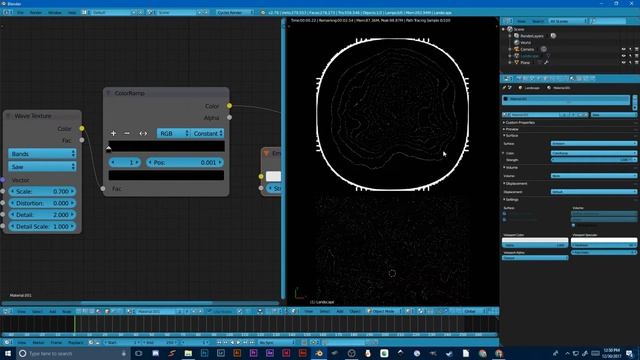
Task: Toggle Landscape selectability cursor in outliner
Action: tap(630, 56)
